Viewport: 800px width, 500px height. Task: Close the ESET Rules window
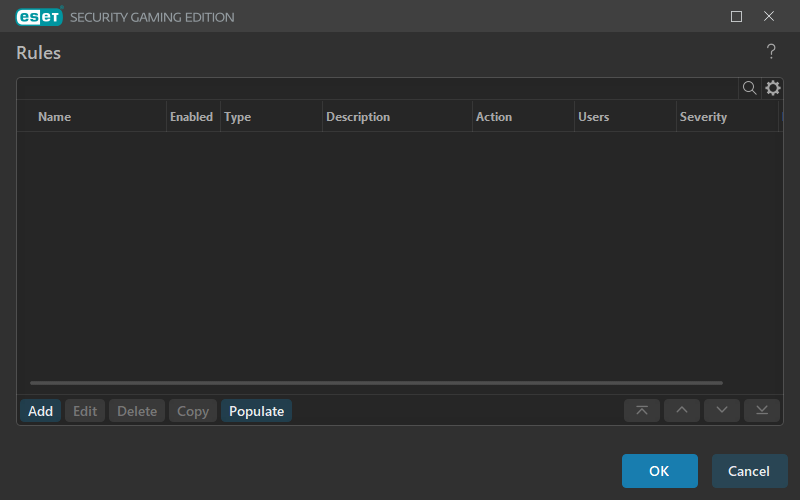[768, 16]
